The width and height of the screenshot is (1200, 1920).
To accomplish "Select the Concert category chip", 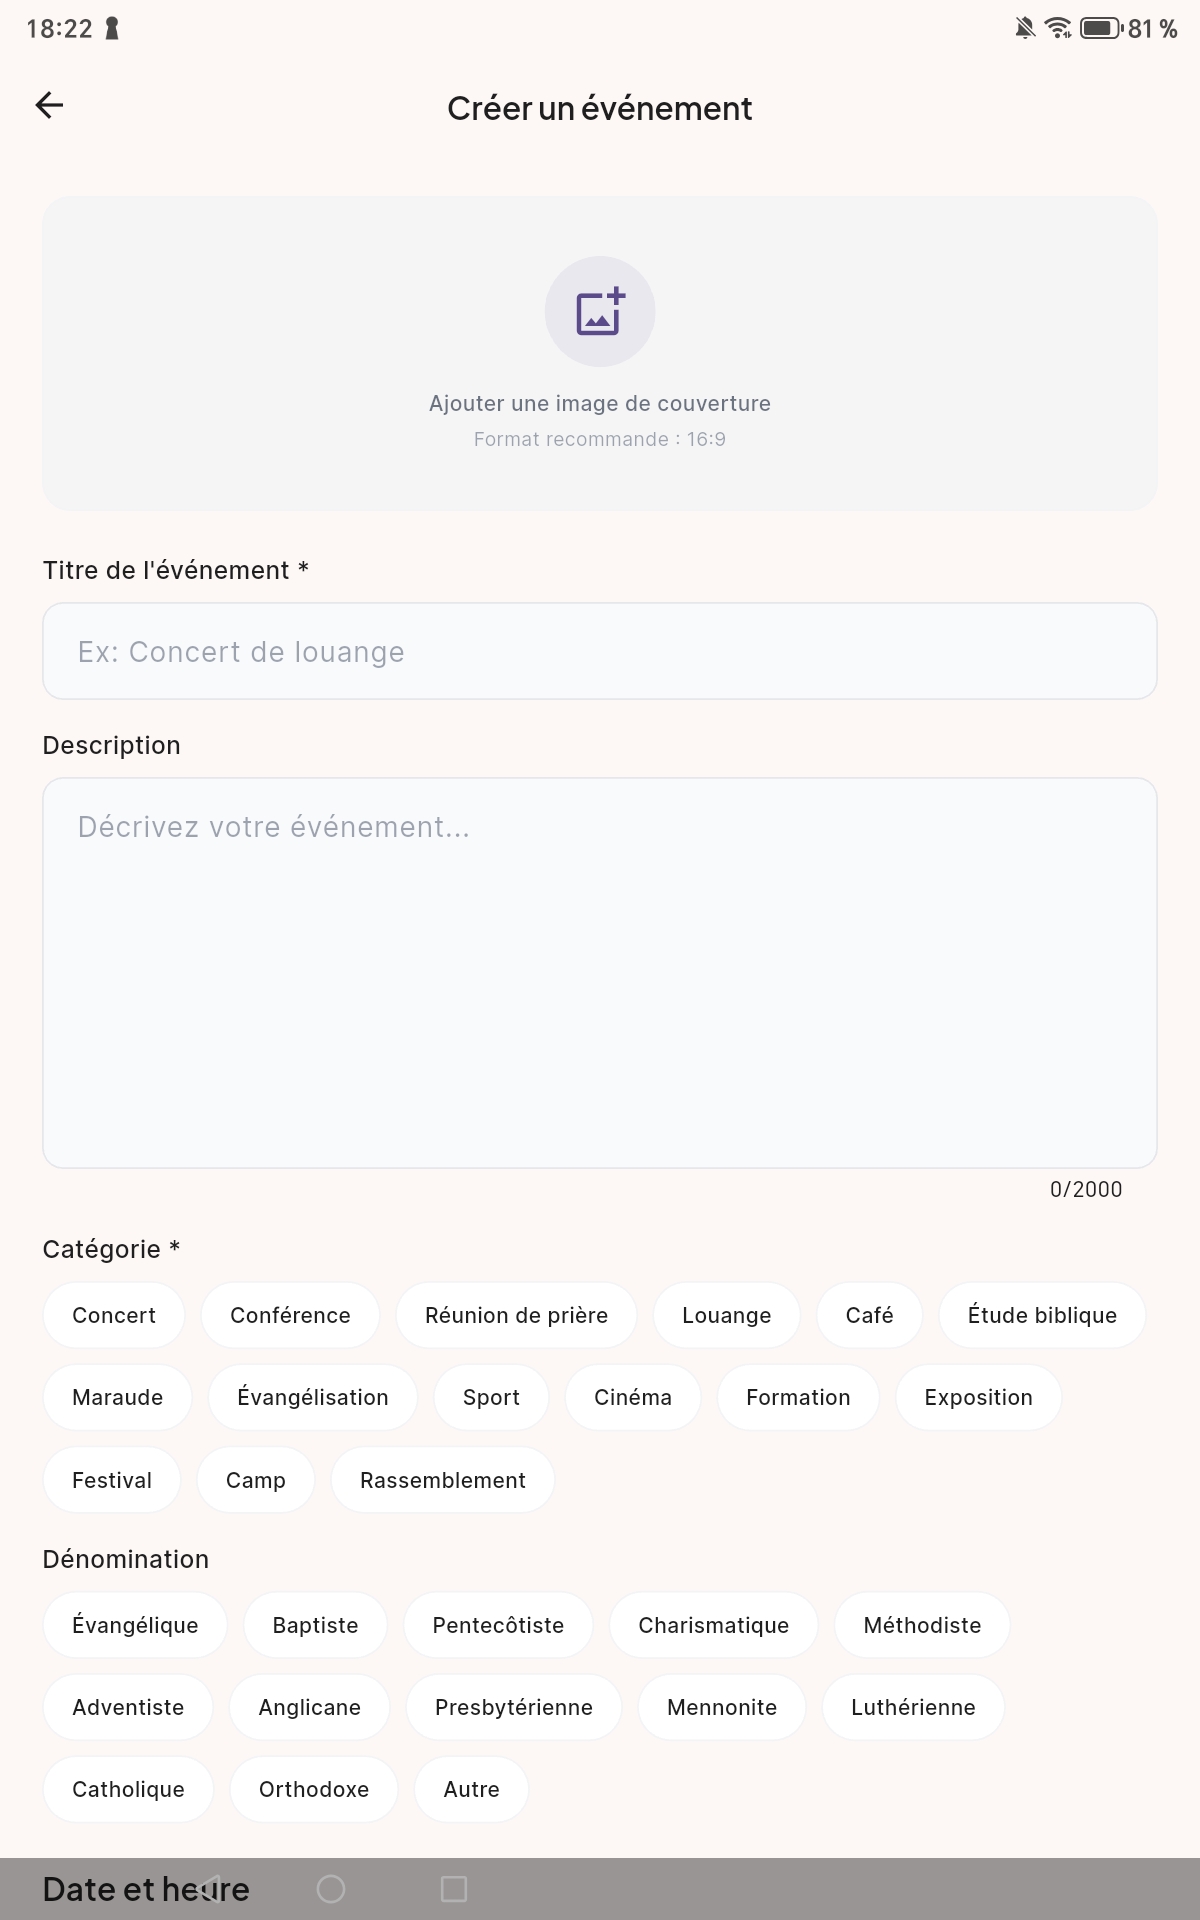I will (x=114, y=1315).
